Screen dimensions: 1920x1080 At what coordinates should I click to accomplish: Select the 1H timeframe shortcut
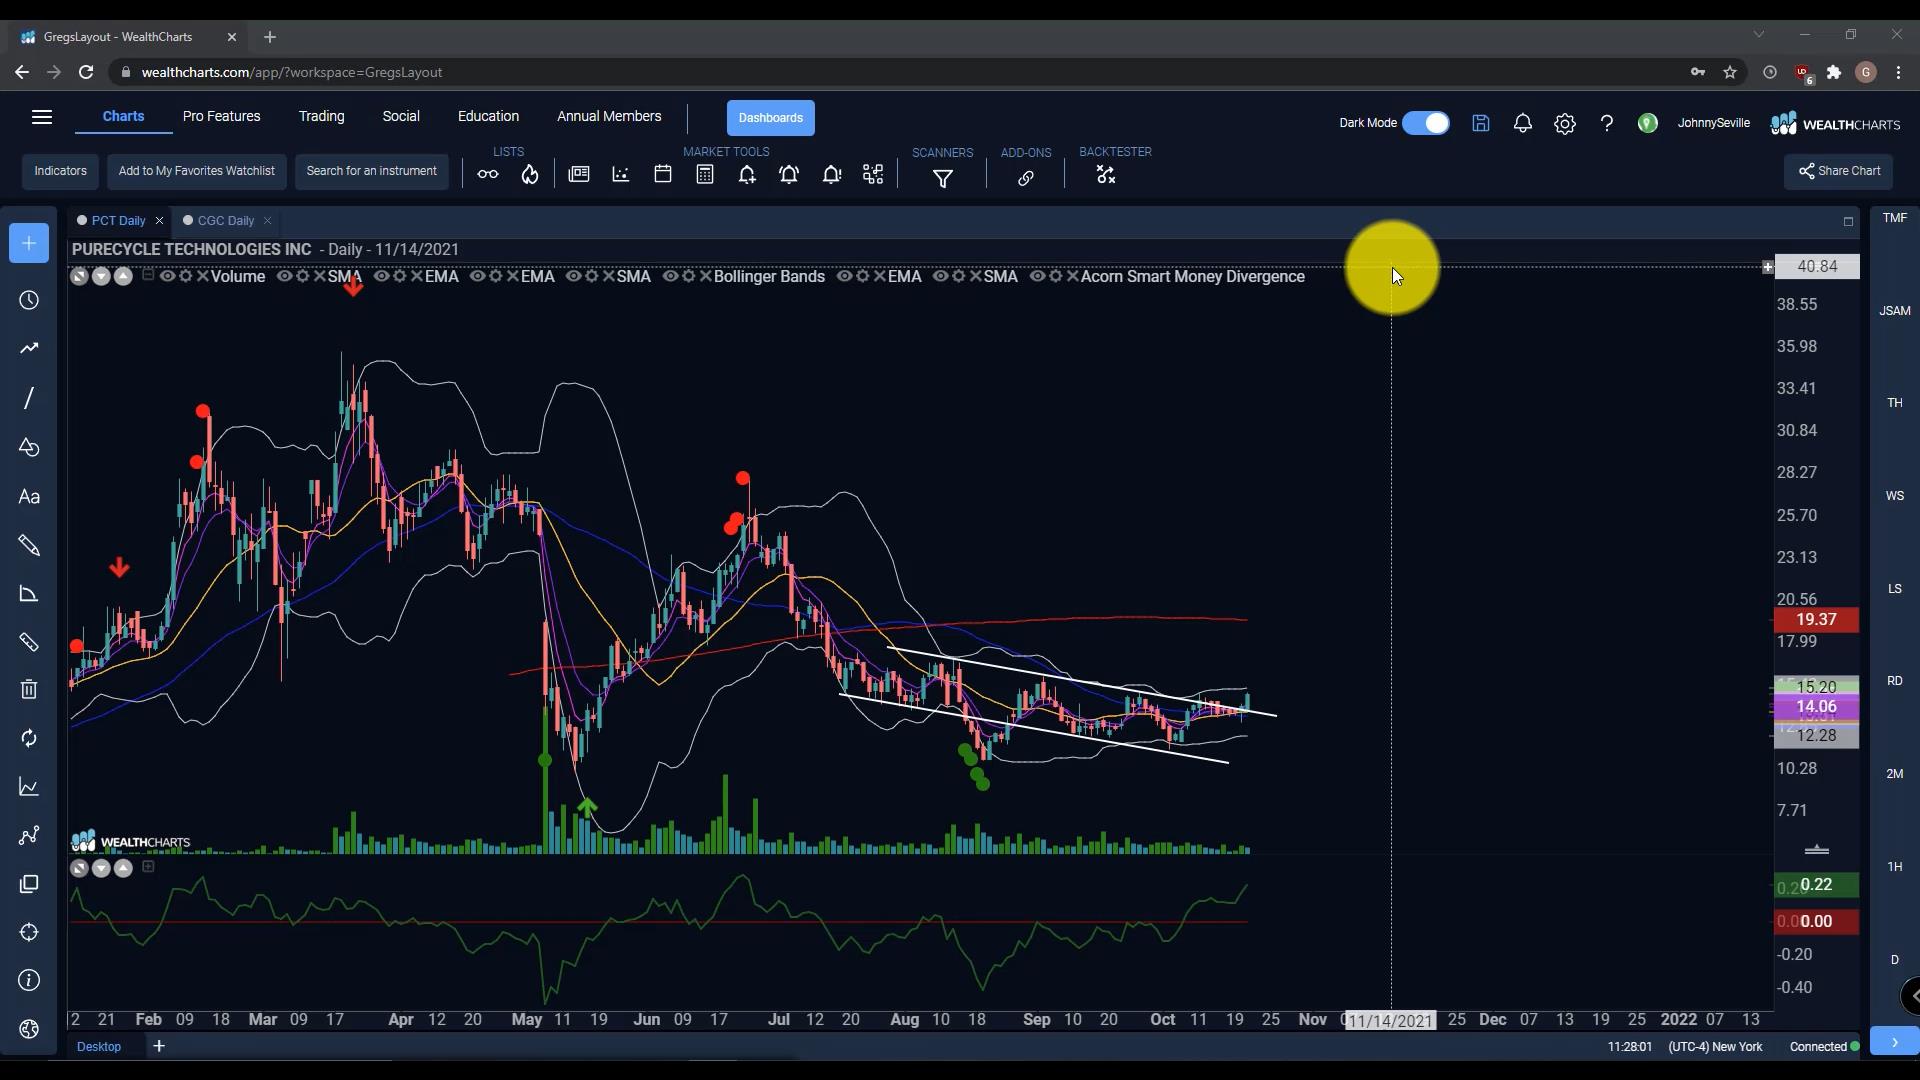pyautogui.click(x=1894, y=867)
